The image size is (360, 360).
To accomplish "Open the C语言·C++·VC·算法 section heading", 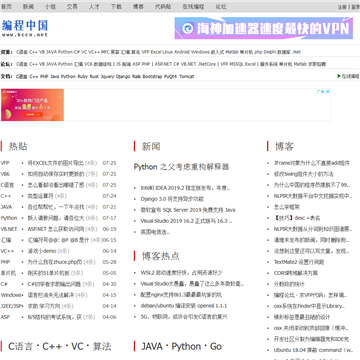I will pyautogui.click(x=60, y=346).
